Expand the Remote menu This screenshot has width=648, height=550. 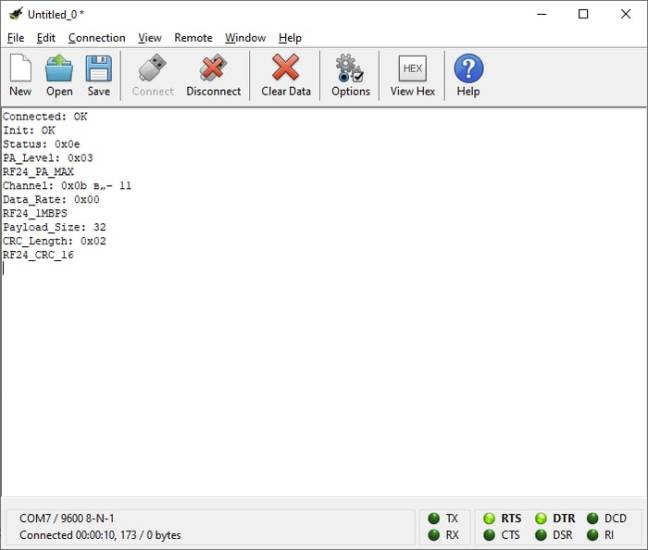tap(193, 38)
